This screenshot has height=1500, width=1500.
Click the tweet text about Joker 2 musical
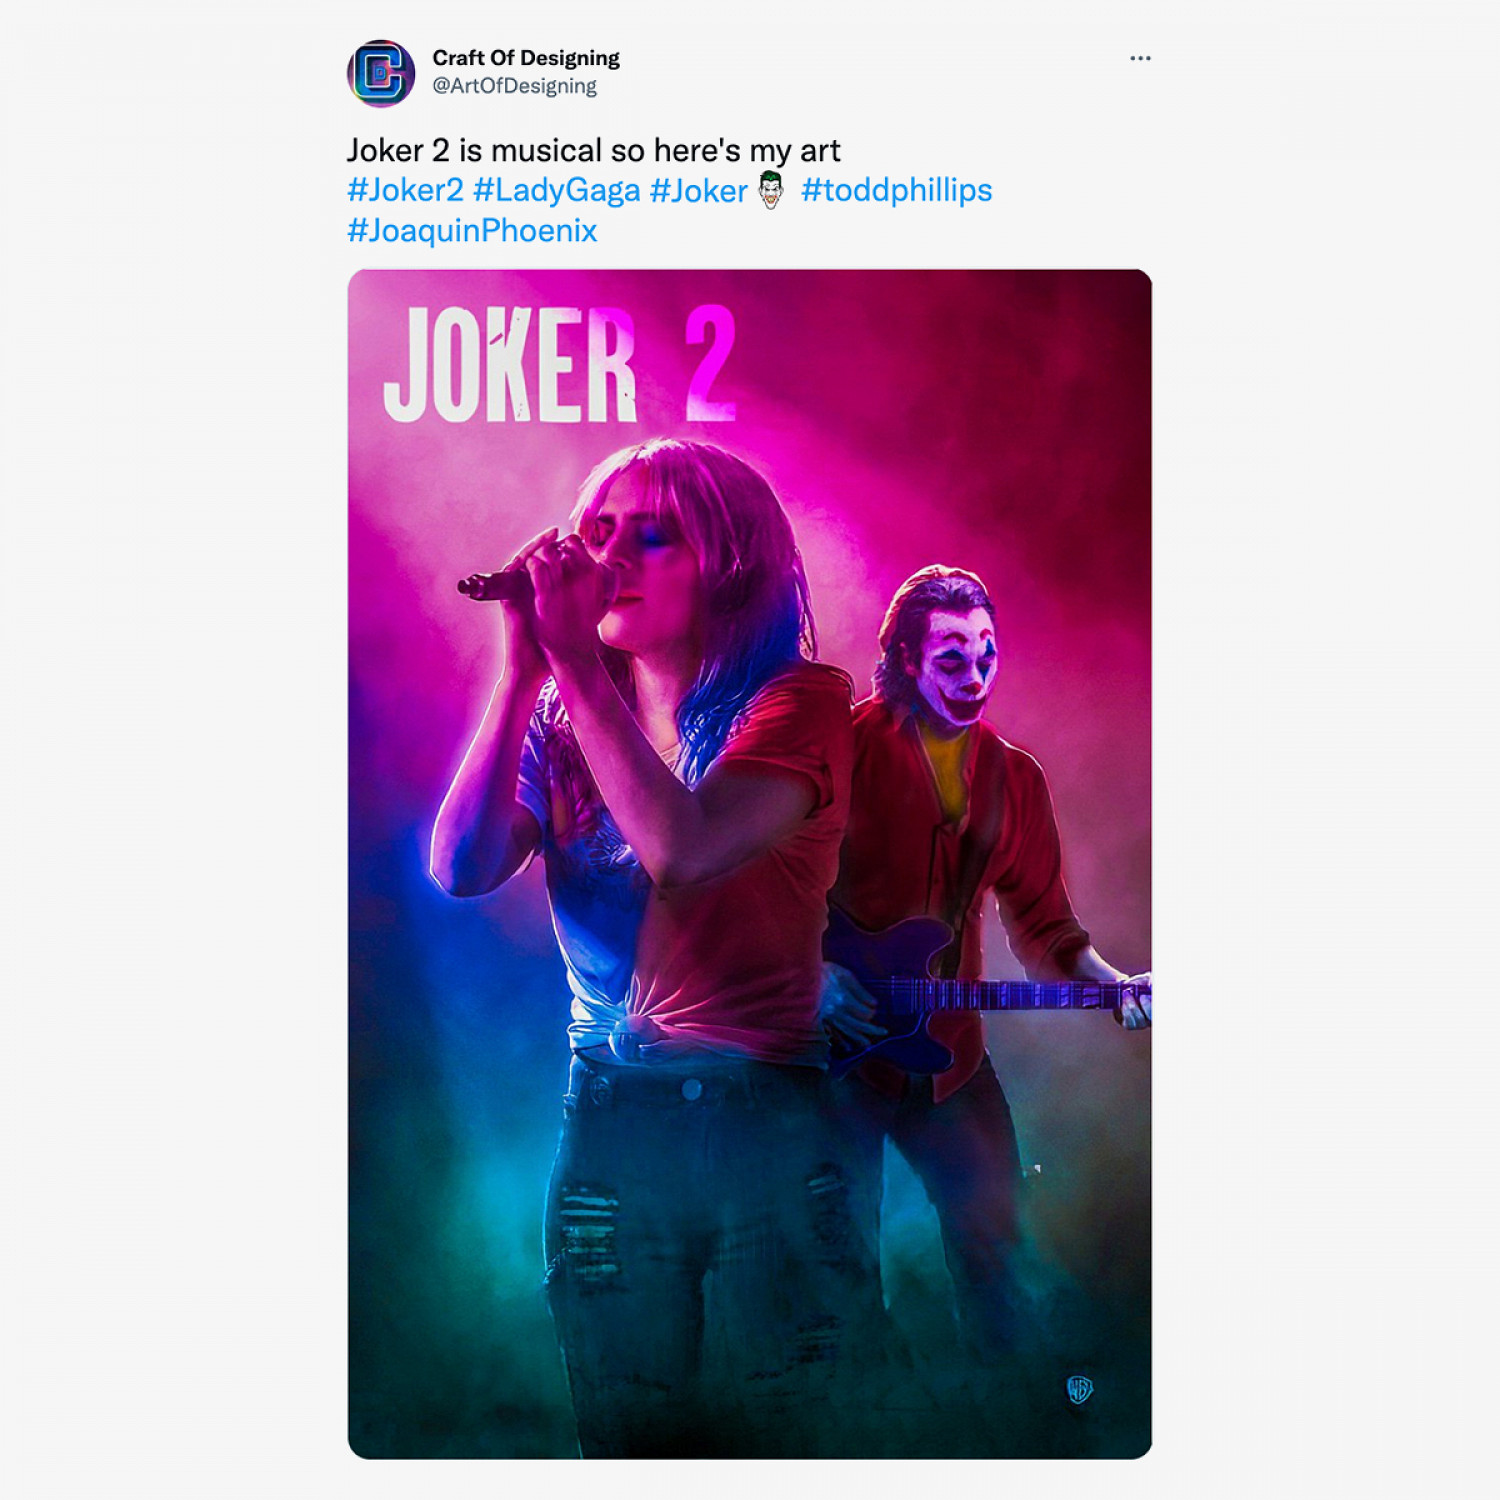593,151
